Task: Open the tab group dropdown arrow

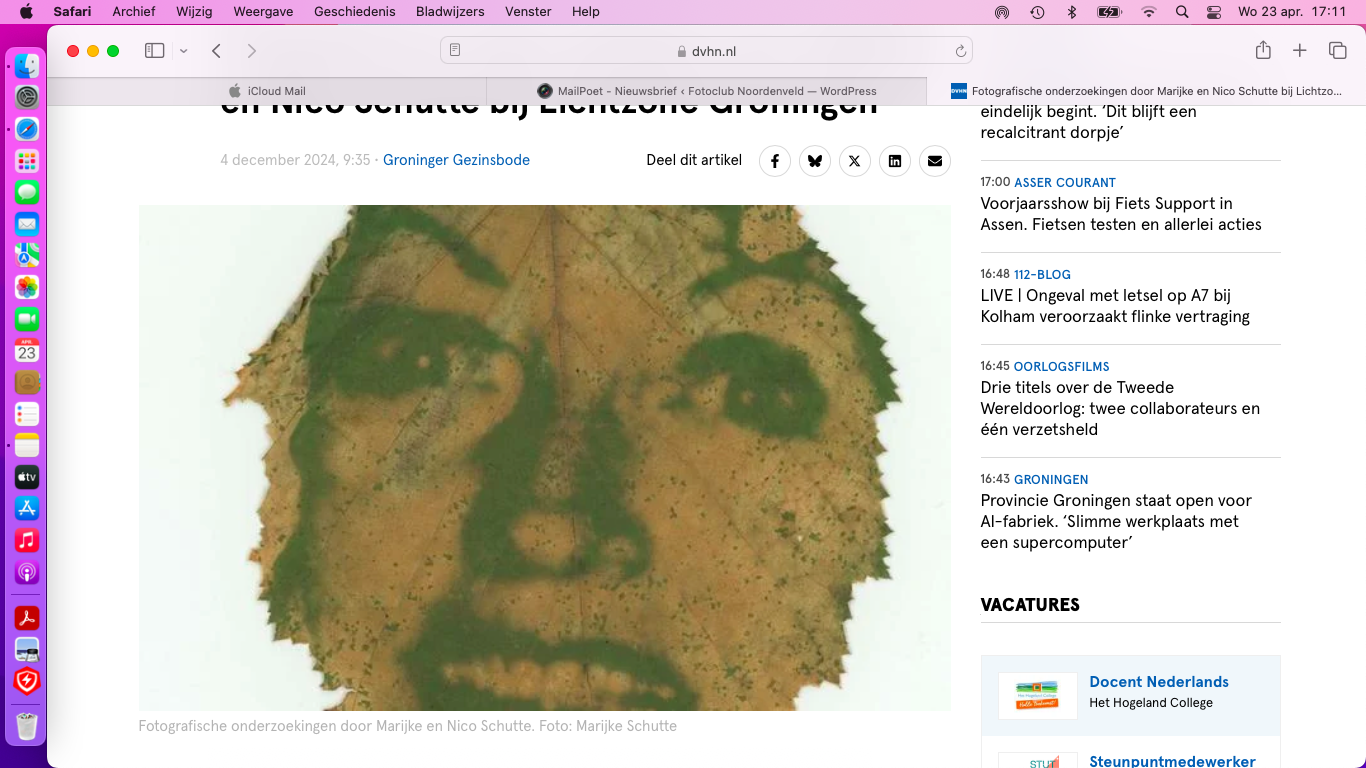Action: [183, 51]
